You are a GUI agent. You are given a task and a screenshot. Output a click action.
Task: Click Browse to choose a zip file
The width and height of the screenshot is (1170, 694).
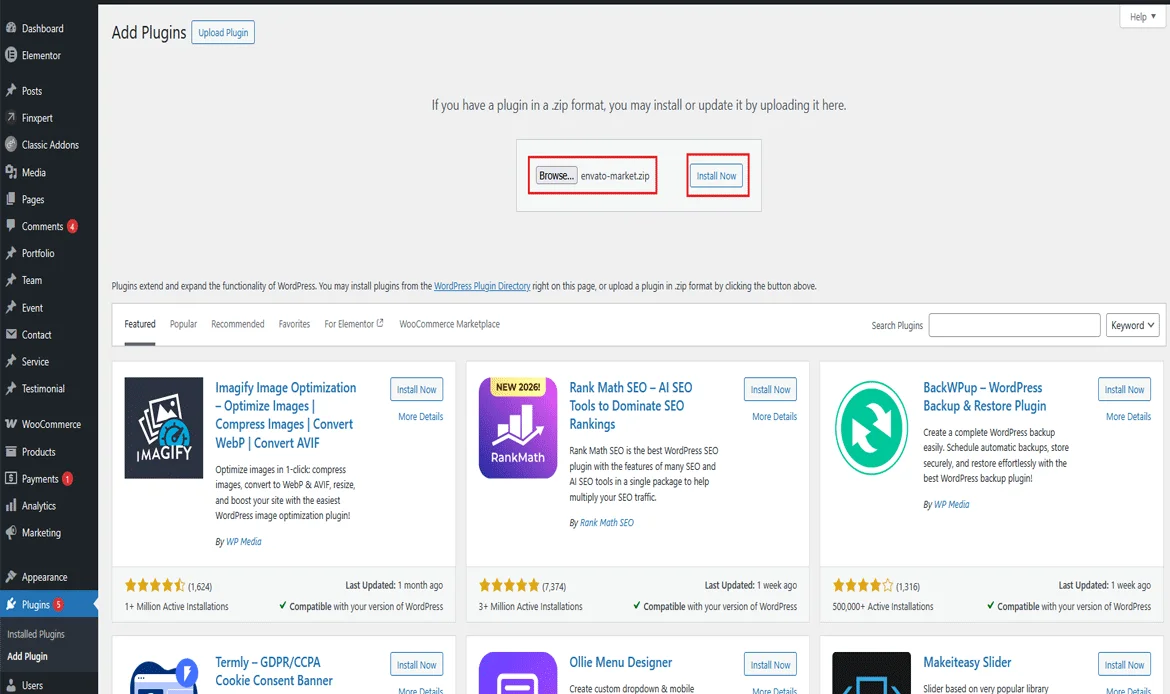[556, 175]
